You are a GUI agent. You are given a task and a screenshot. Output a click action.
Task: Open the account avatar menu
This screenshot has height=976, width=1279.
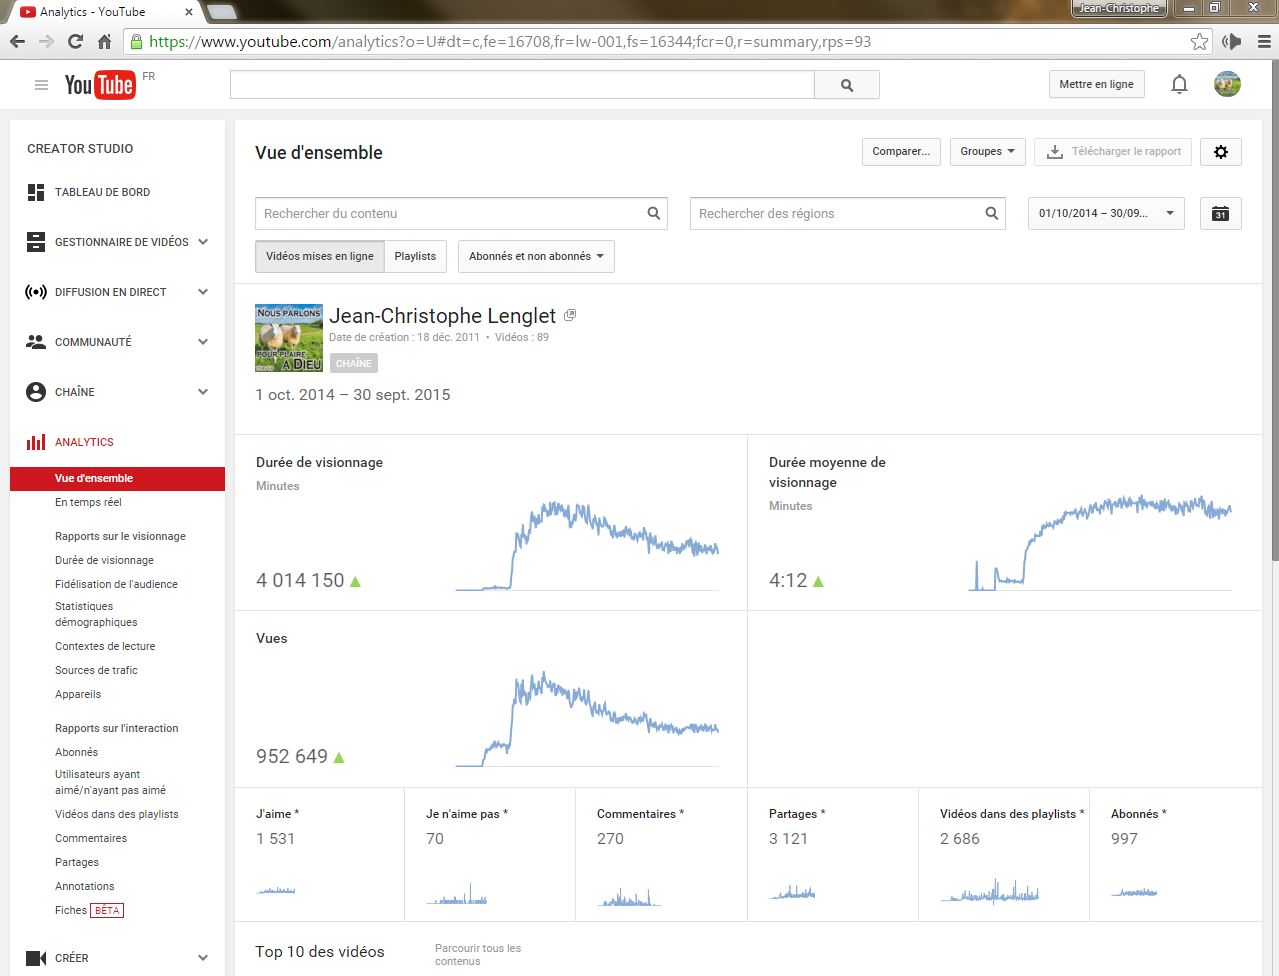point(1227,84)
